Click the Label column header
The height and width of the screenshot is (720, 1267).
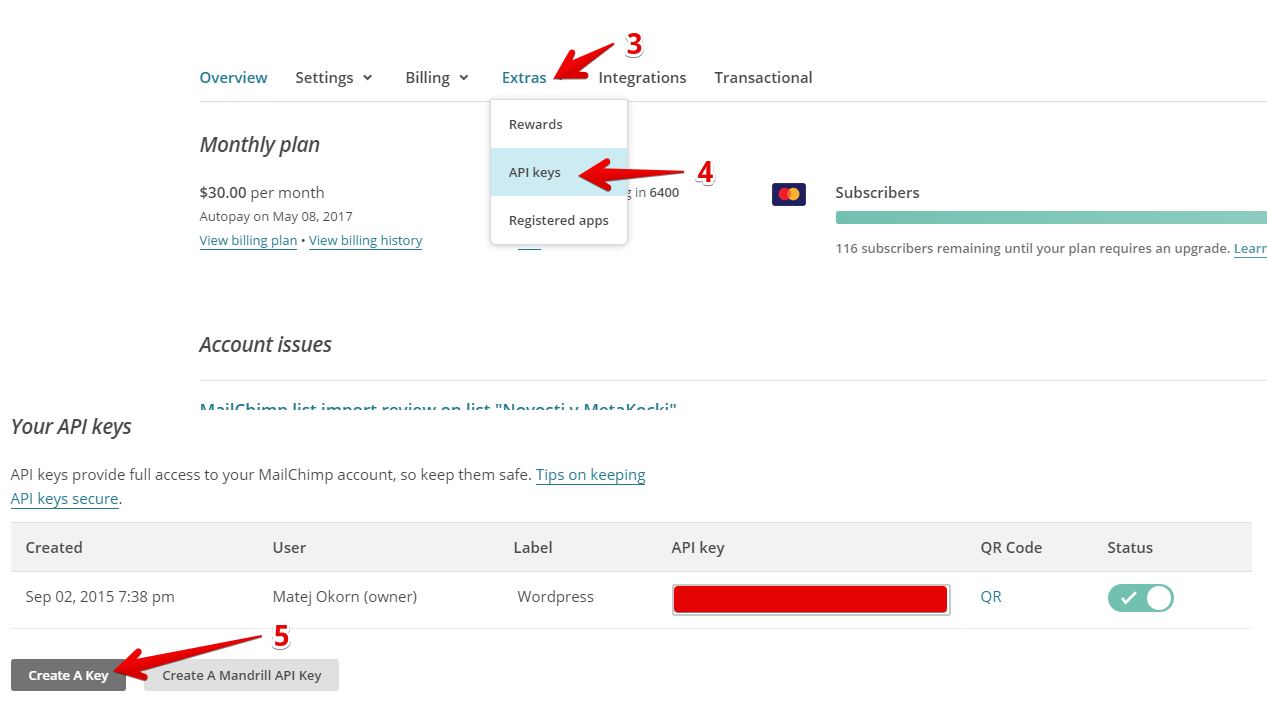[533, 547]
